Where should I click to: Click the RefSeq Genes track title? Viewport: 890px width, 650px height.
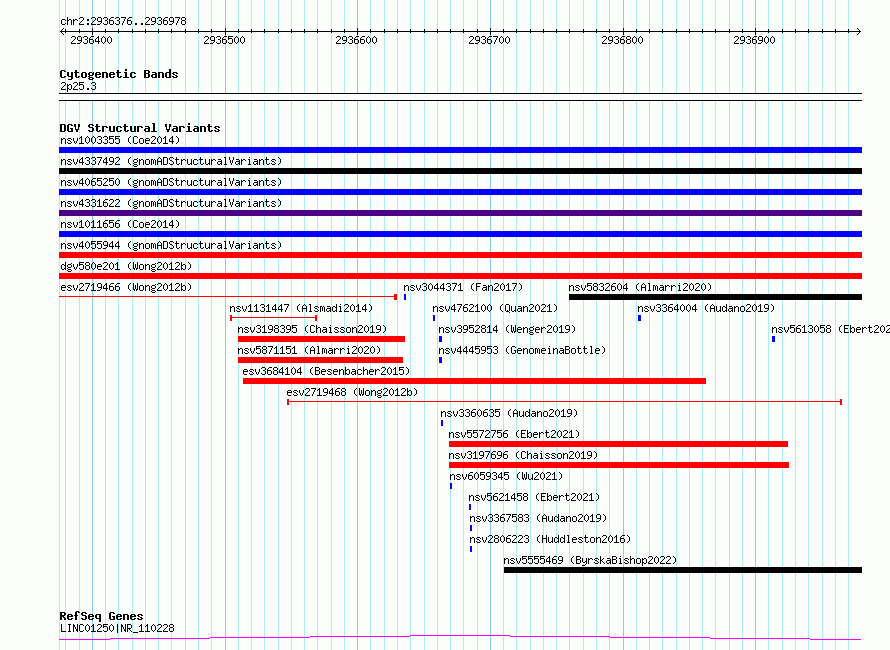click(102, 616)
